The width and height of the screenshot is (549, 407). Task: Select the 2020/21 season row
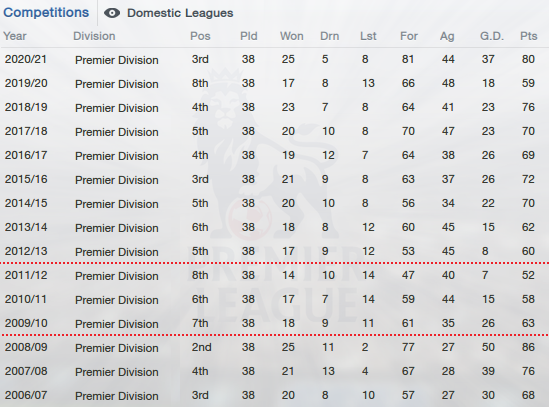(274, 60)
